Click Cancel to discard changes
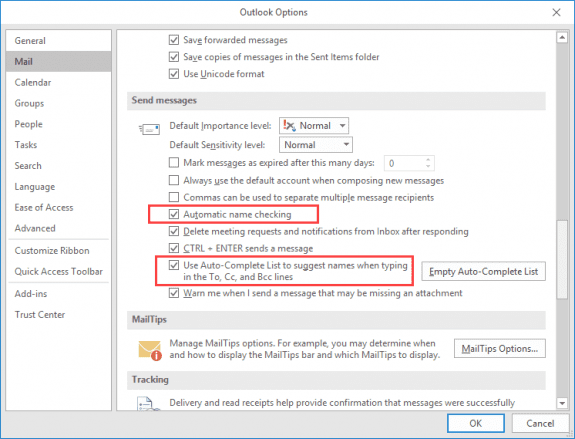This screenshot has width=575, height=439. point(540,424)
